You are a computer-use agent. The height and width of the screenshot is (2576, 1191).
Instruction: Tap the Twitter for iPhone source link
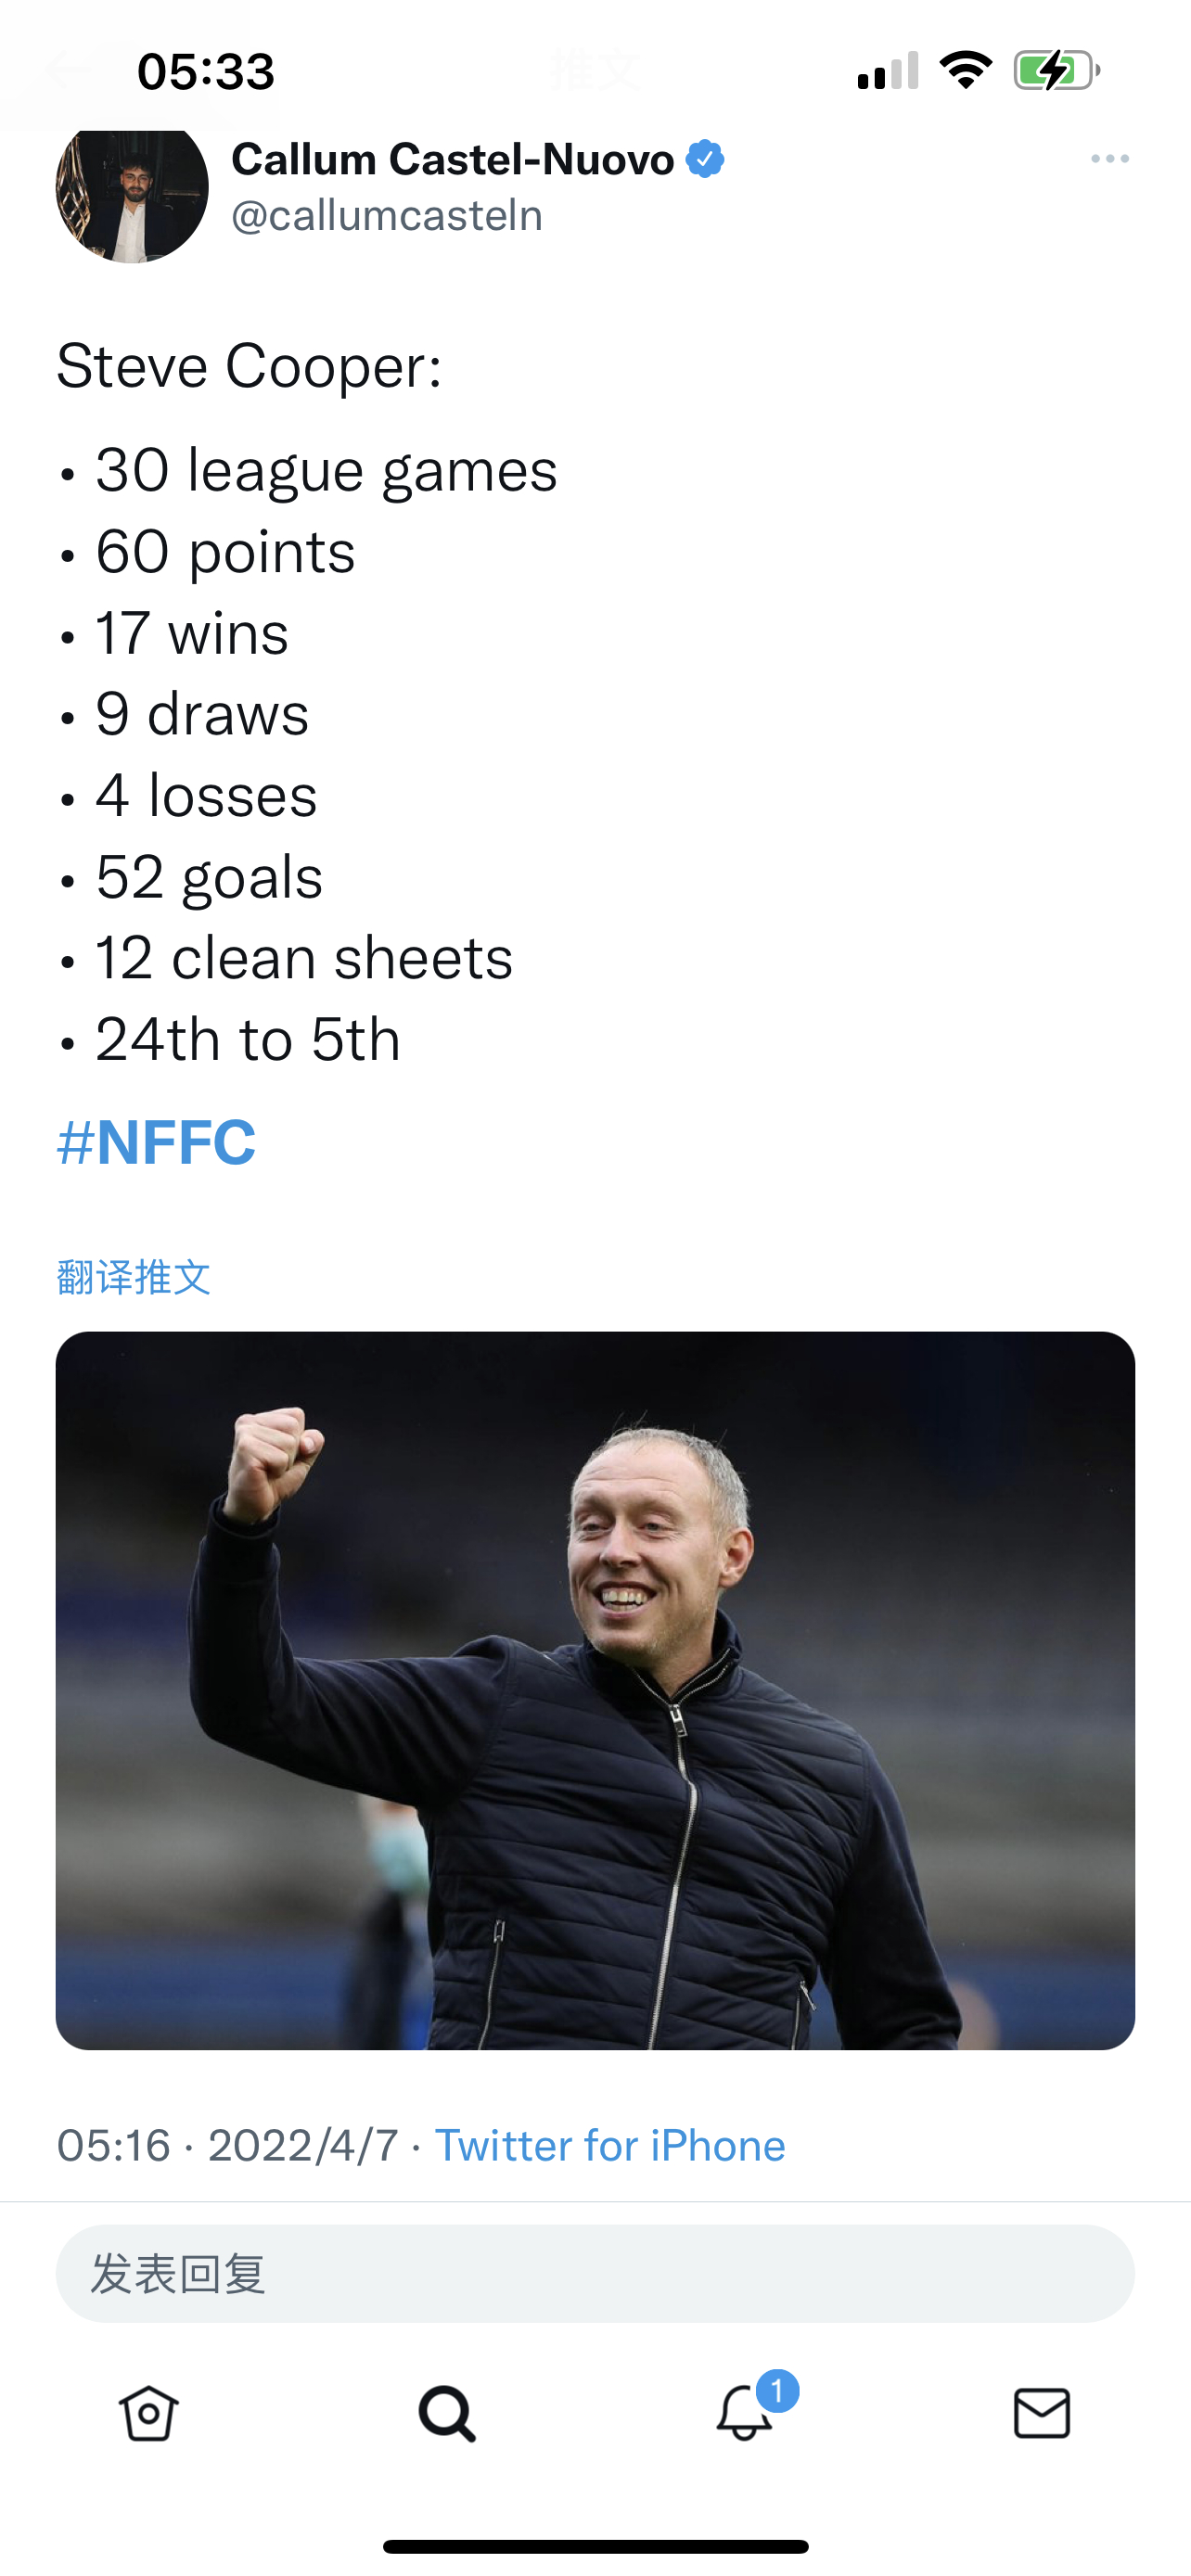tap(610, 2146)
